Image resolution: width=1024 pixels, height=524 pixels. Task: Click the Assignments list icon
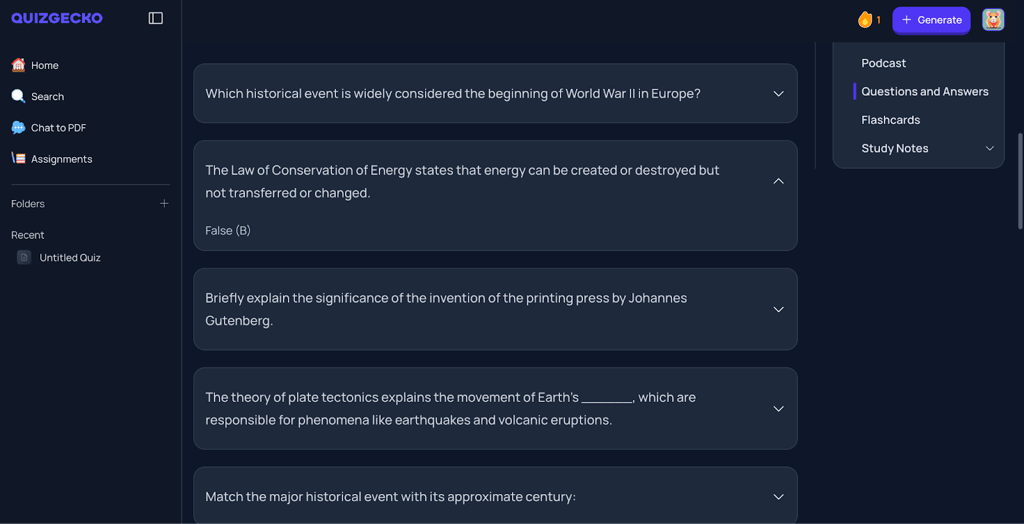point(18,158)
